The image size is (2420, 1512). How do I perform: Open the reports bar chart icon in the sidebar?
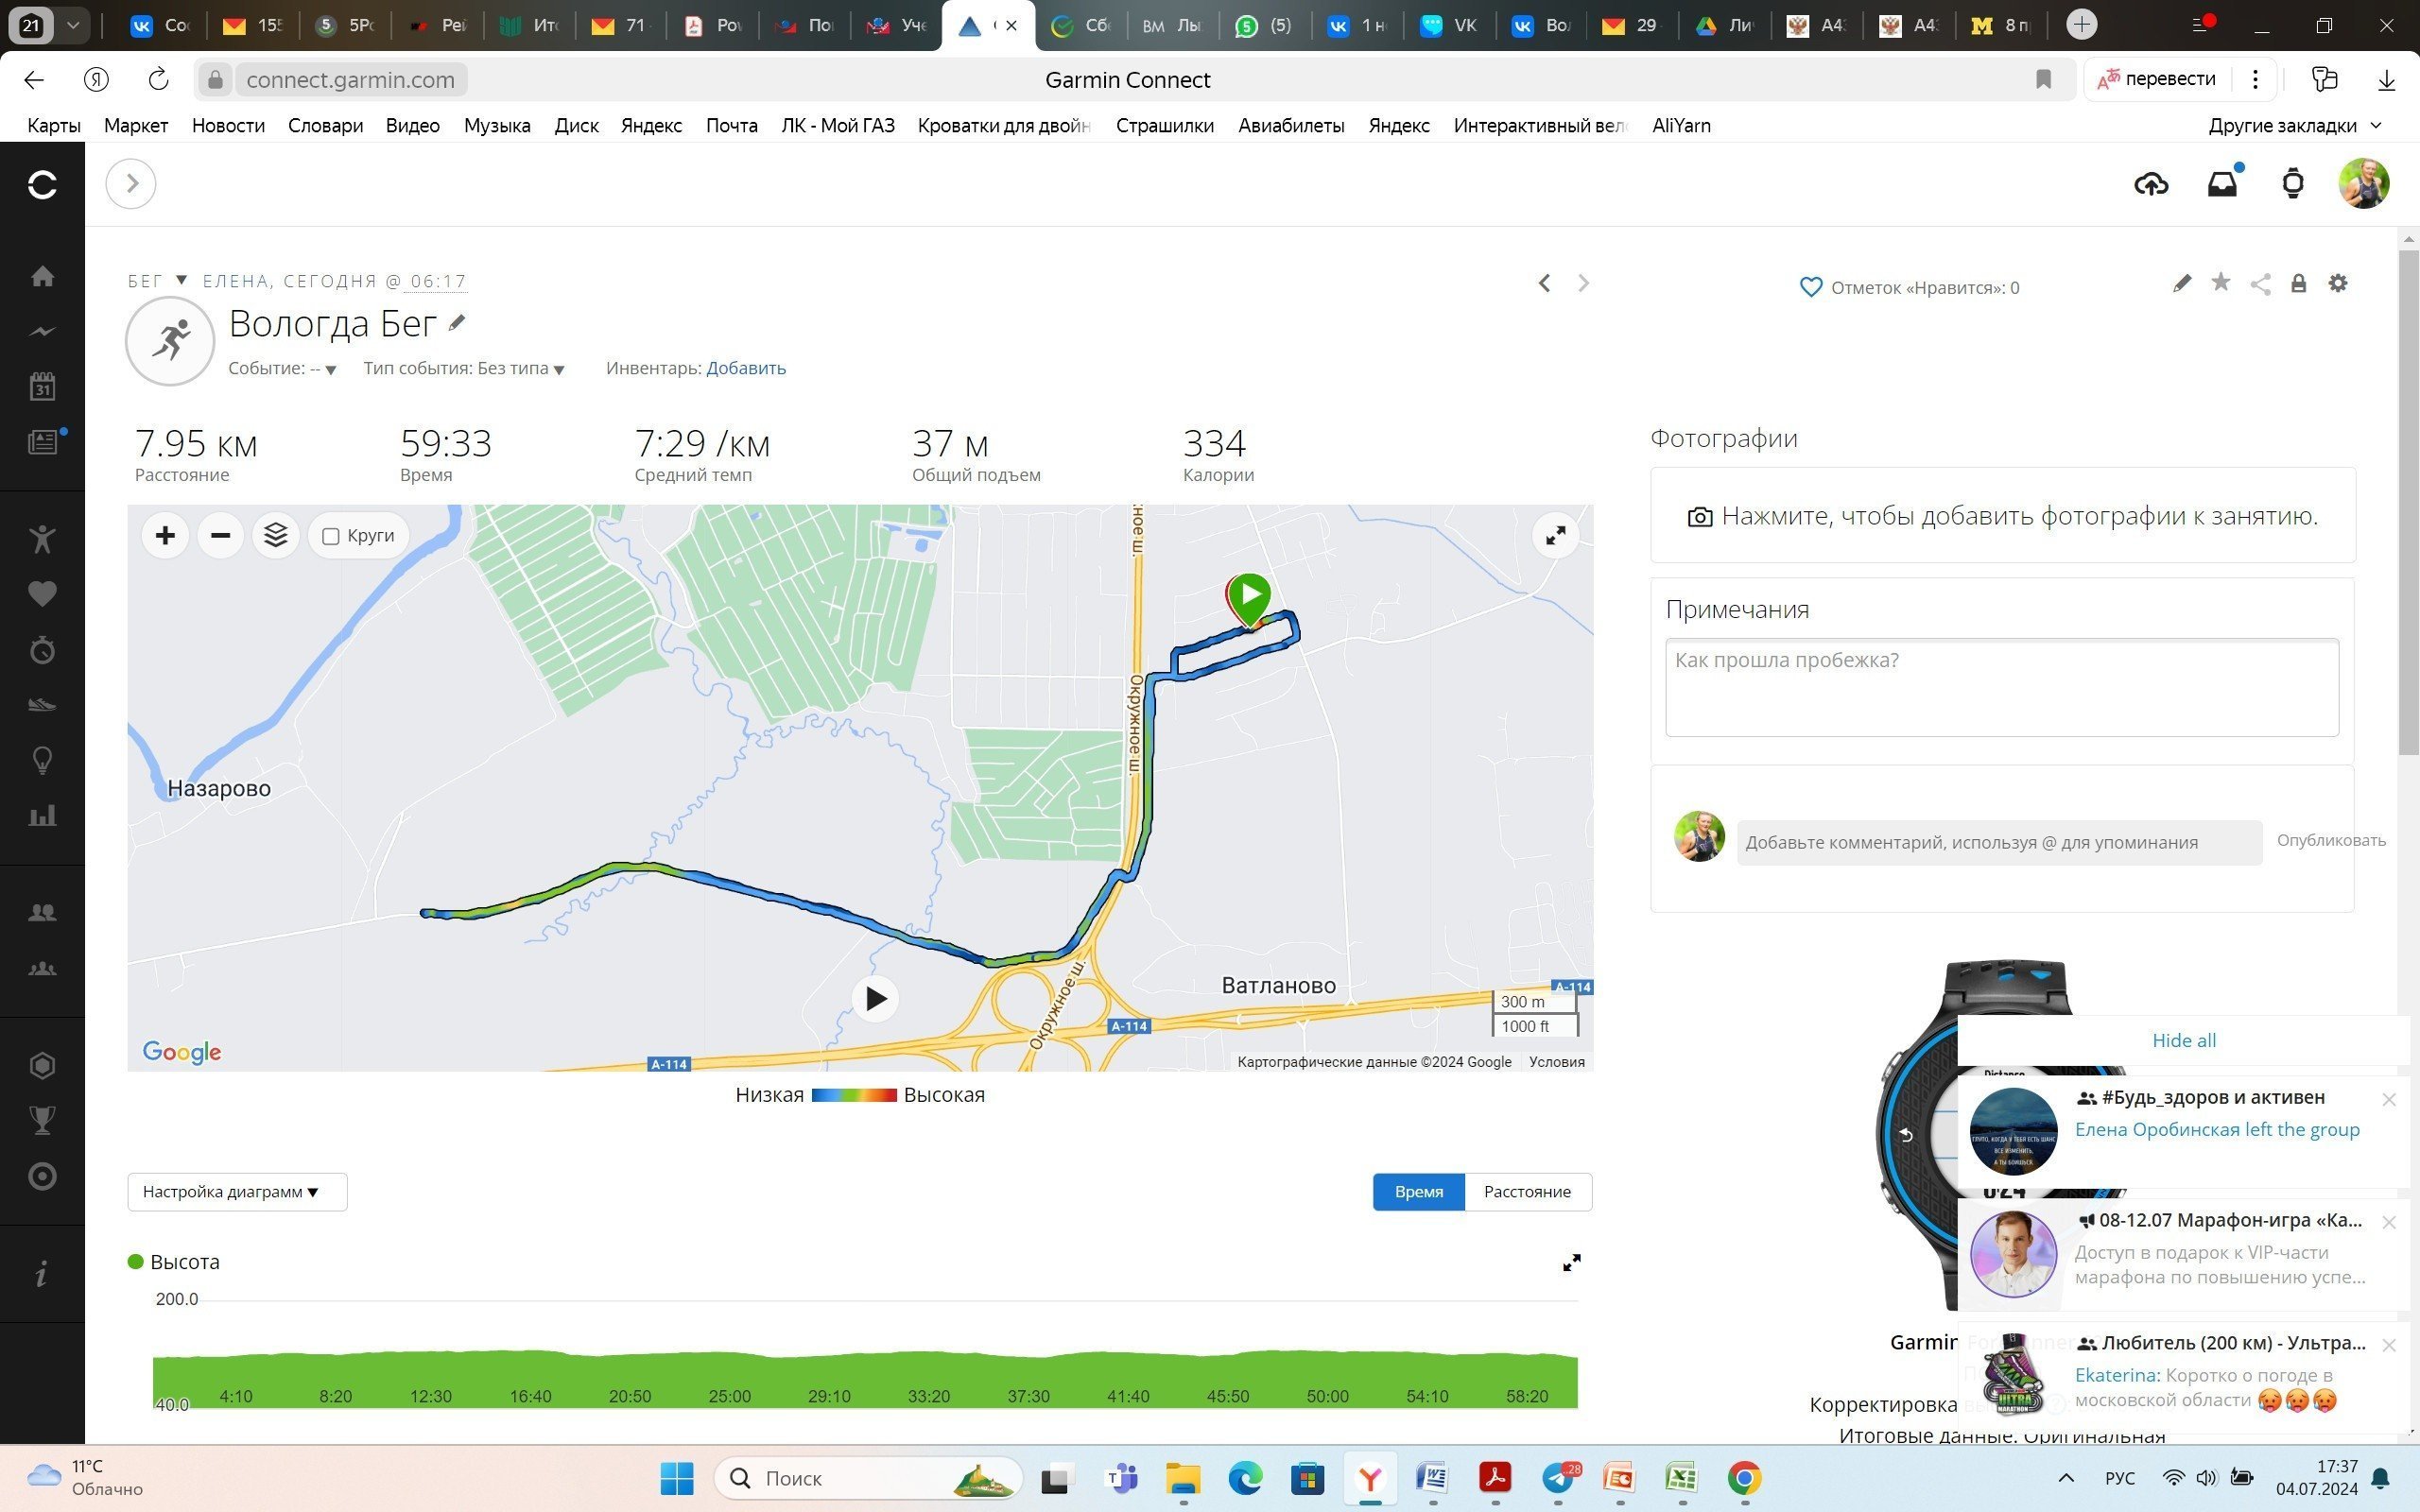[x=42, y=816]
